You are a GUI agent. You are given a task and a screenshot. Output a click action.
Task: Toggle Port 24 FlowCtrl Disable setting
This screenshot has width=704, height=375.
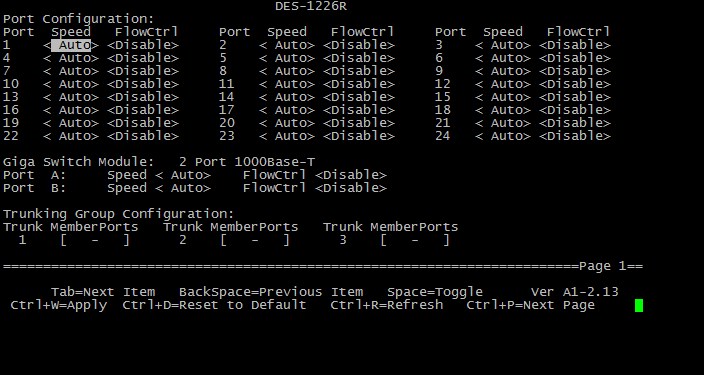click(575, 136)
